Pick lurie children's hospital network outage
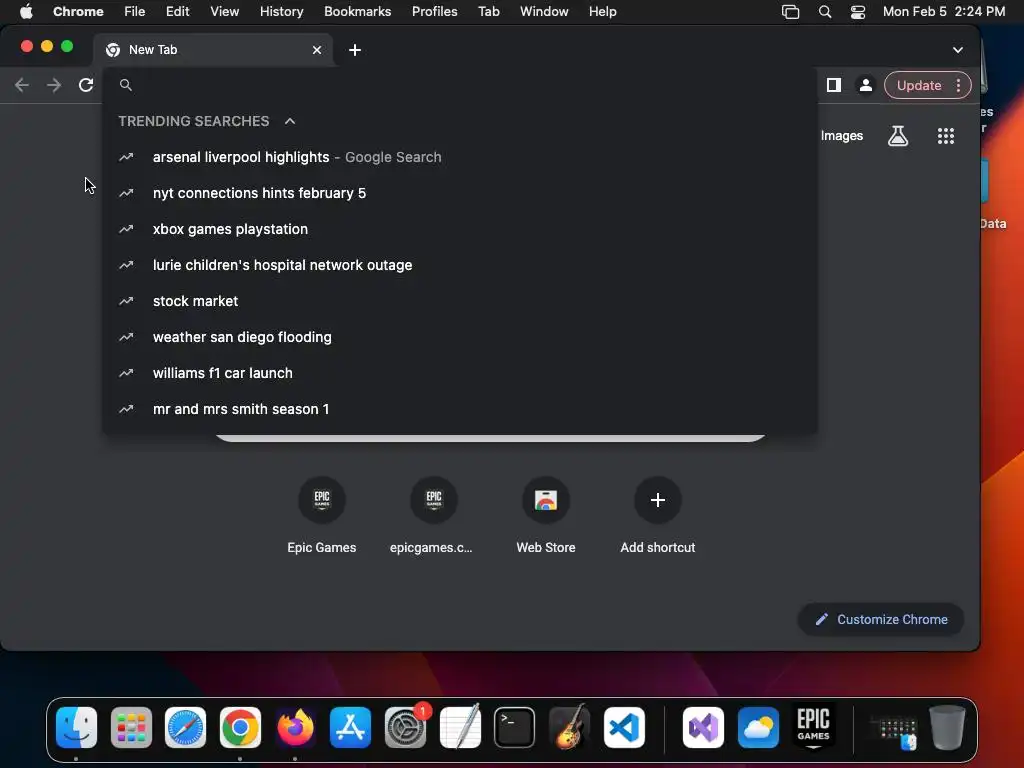The image size is (1024, 768). (460, 265)
